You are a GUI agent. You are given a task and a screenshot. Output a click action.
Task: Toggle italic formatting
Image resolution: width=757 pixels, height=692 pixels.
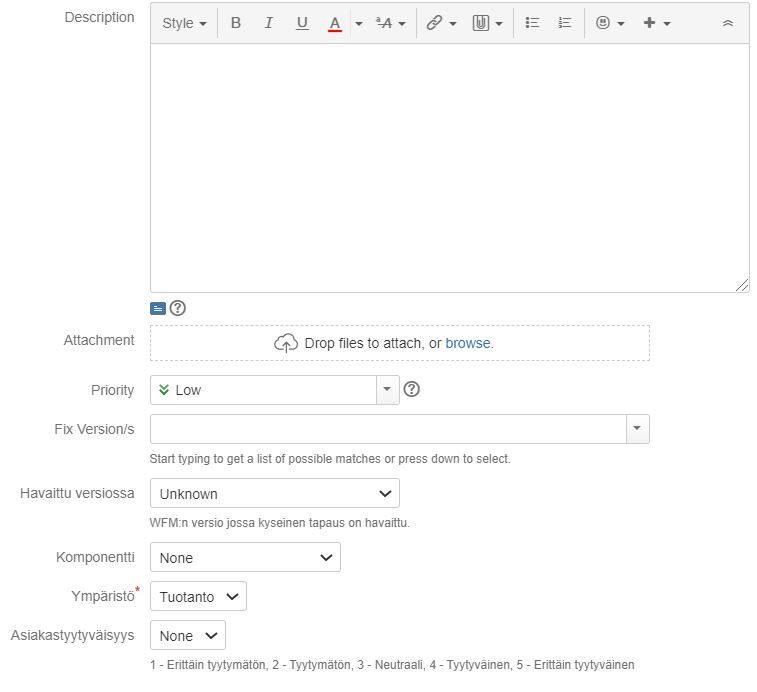(x=268, y=23)
